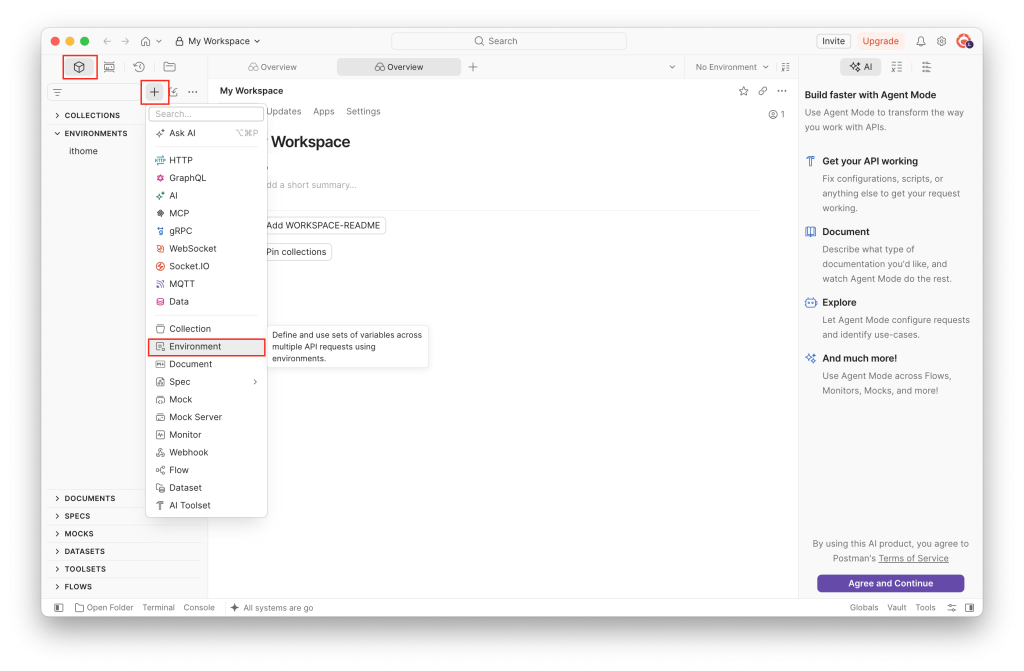Click Agree and Continue button
The height and width of the screenshot is (671, 1024).
[x=890, y=583]
